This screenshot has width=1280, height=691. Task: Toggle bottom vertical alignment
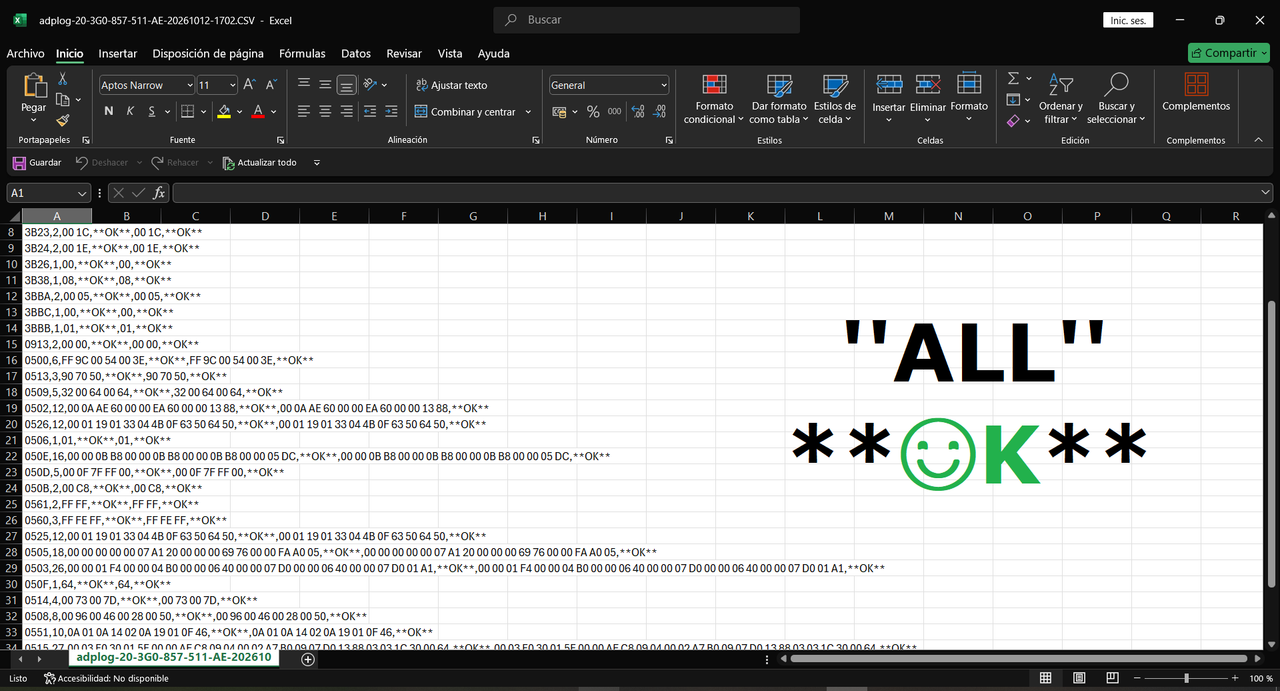click(347, 85)
